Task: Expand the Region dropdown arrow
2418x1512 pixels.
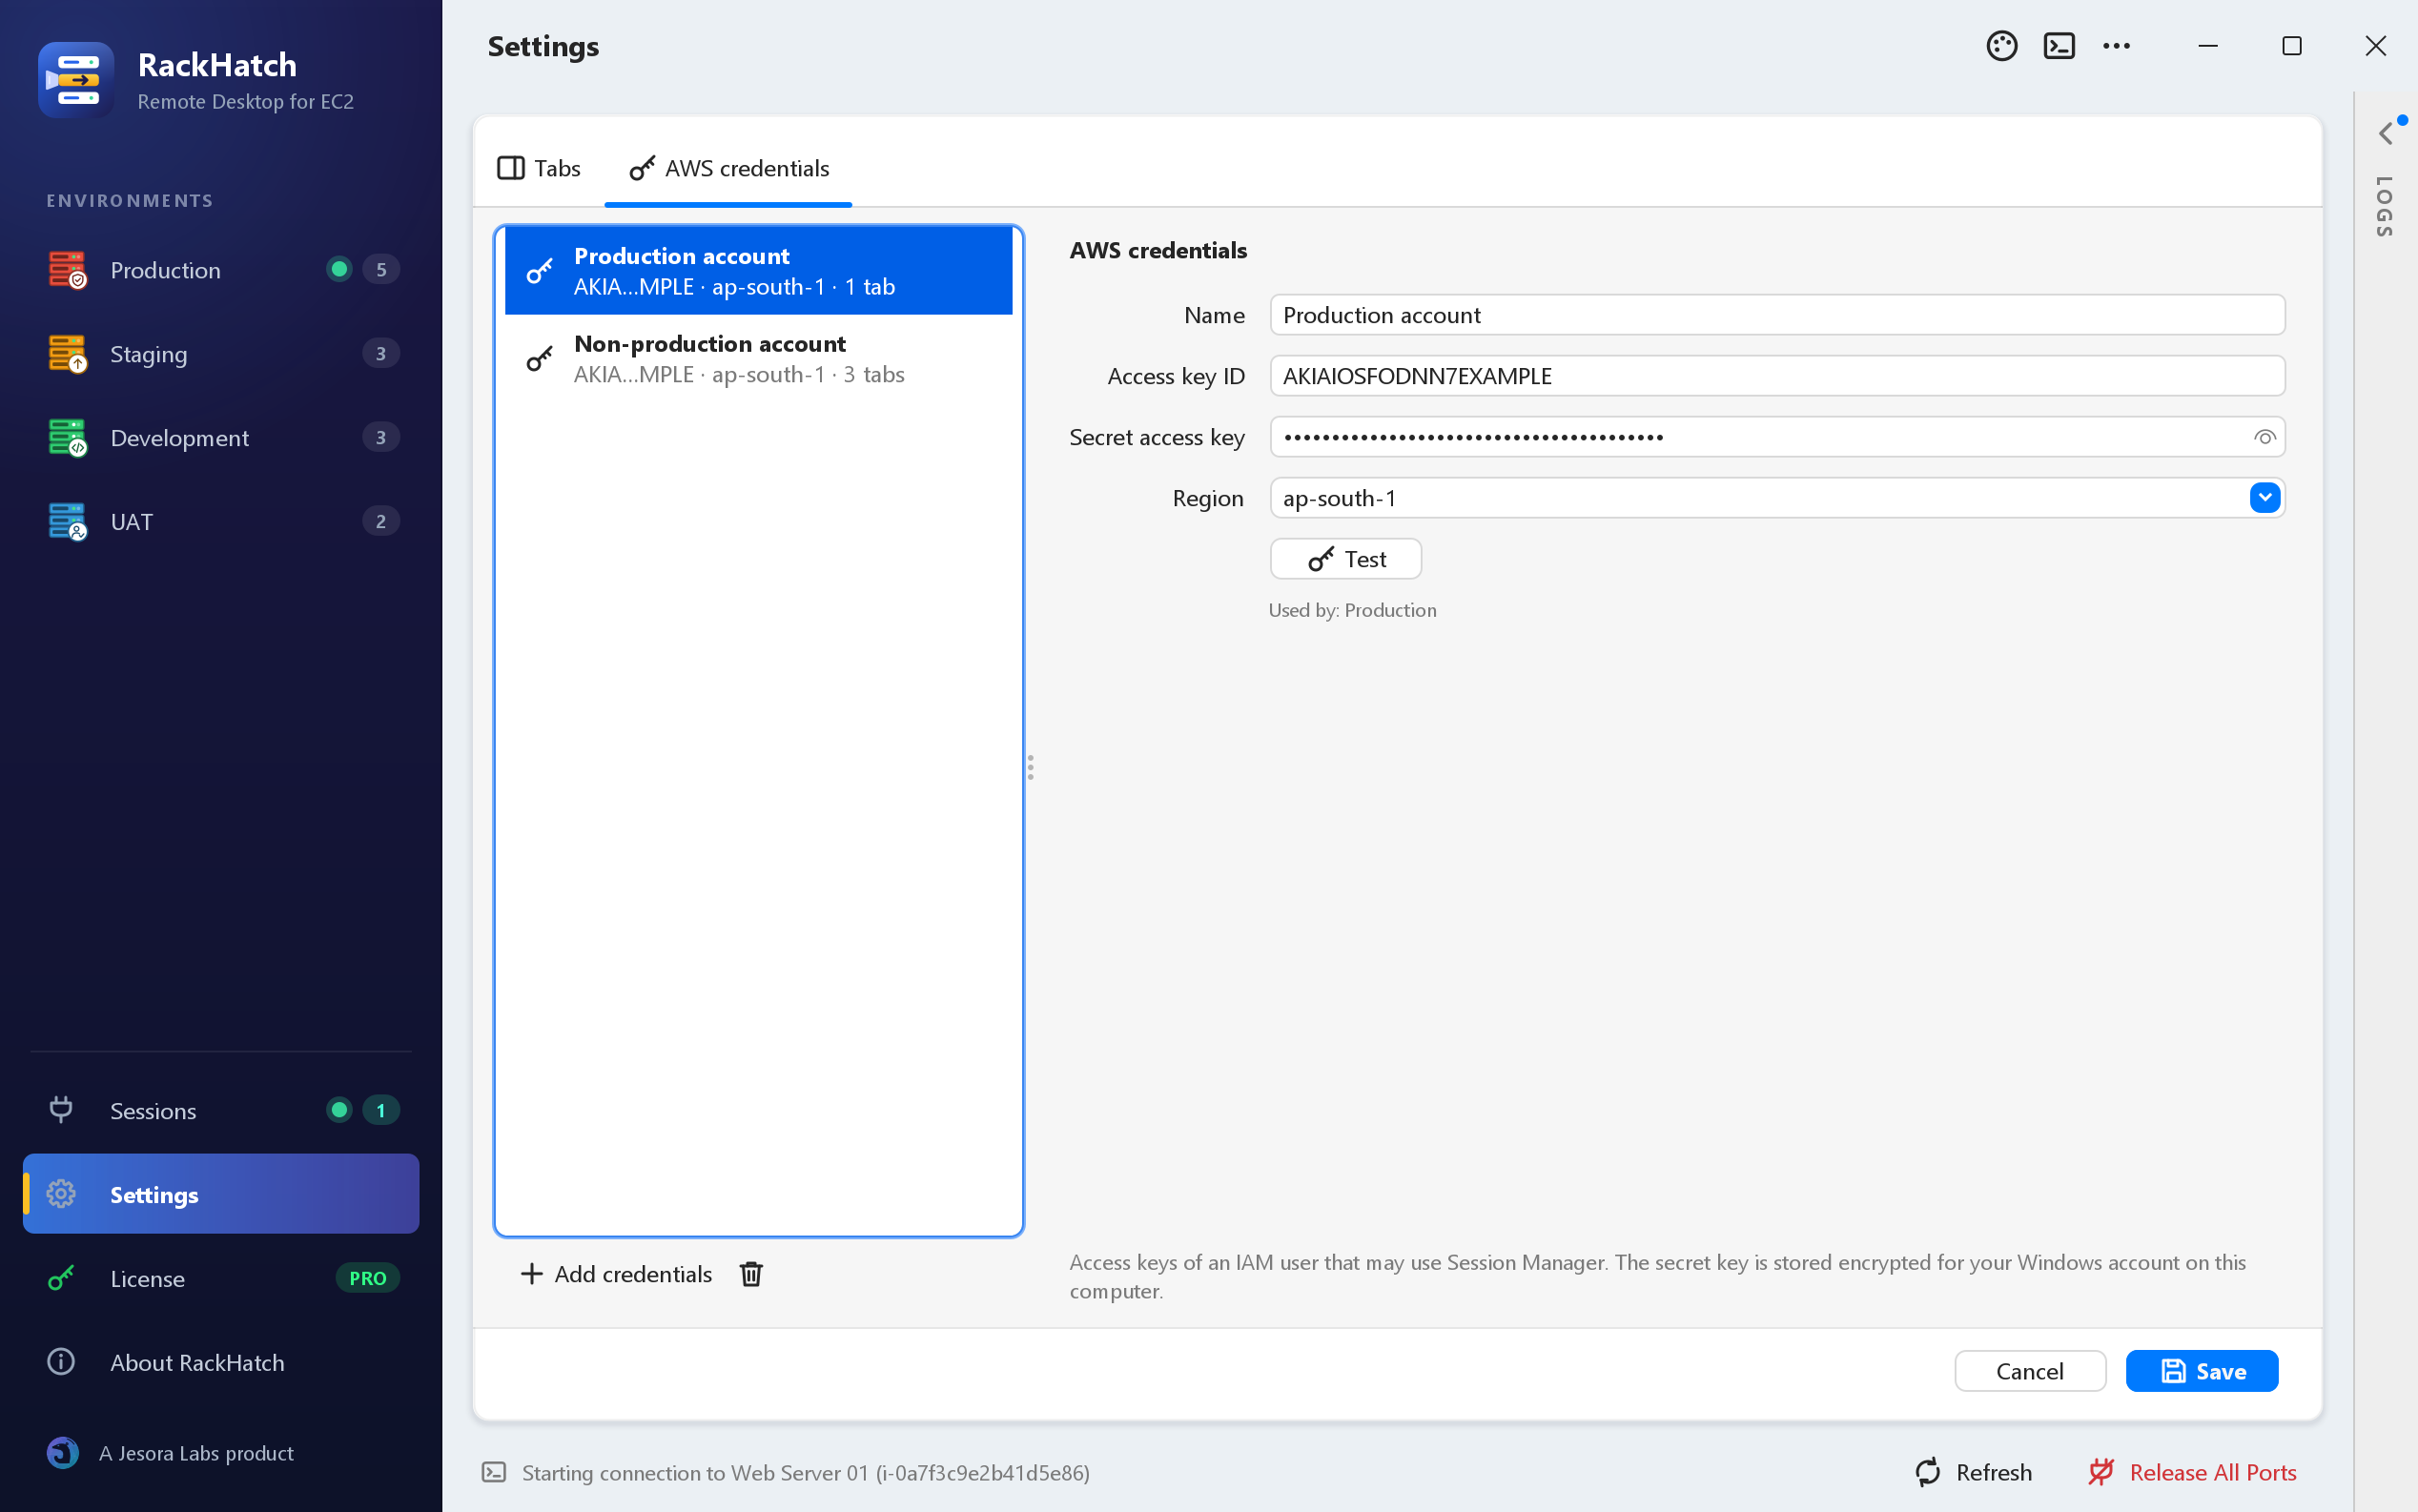Action: click(2264, 497)
